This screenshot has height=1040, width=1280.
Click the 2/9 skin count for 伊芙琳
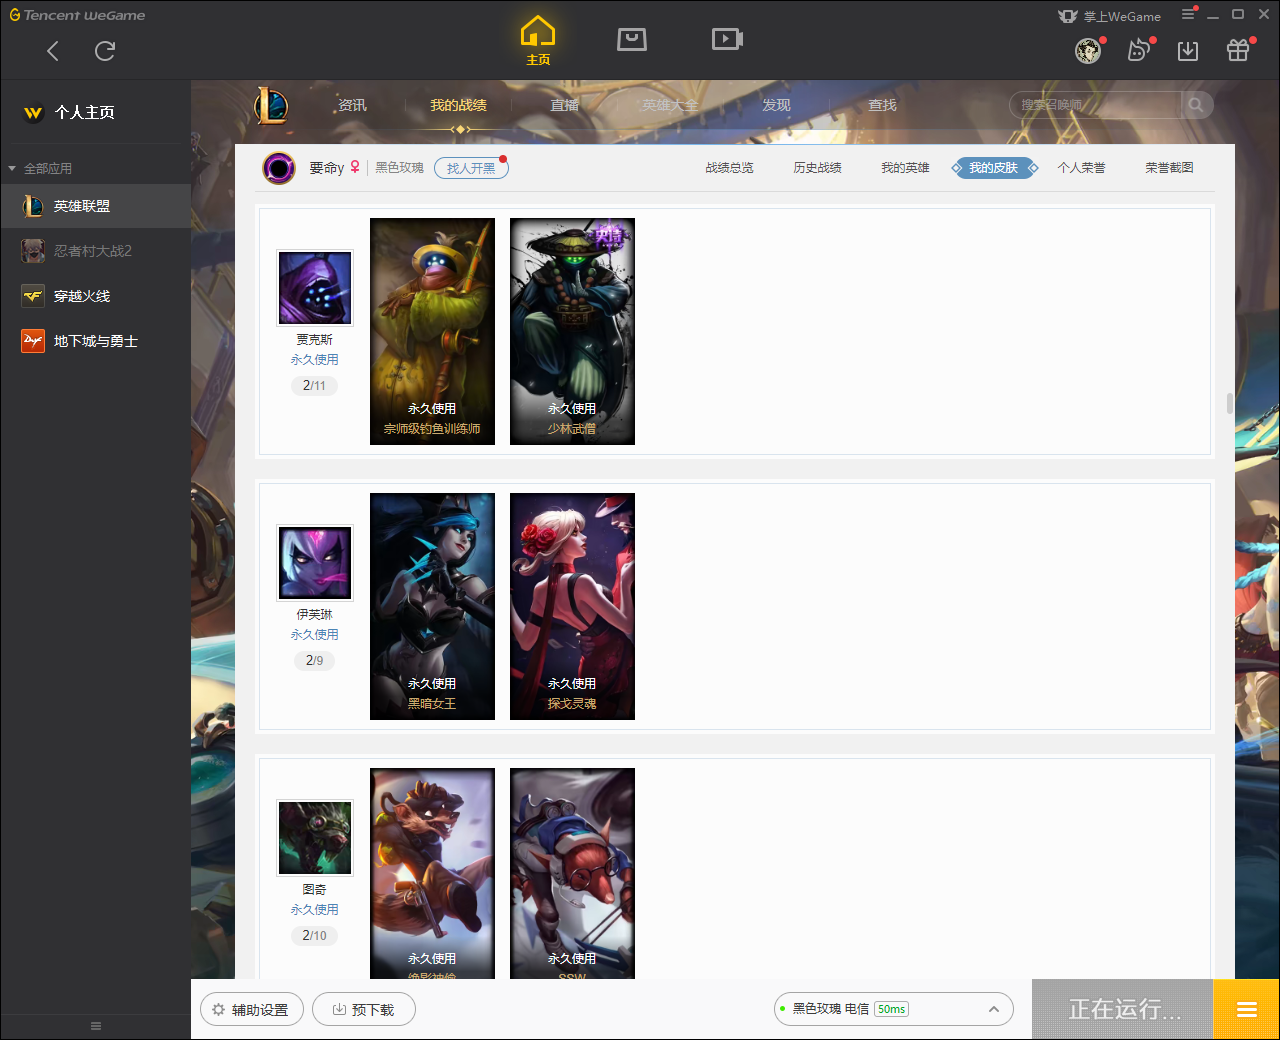pos(314,661)
